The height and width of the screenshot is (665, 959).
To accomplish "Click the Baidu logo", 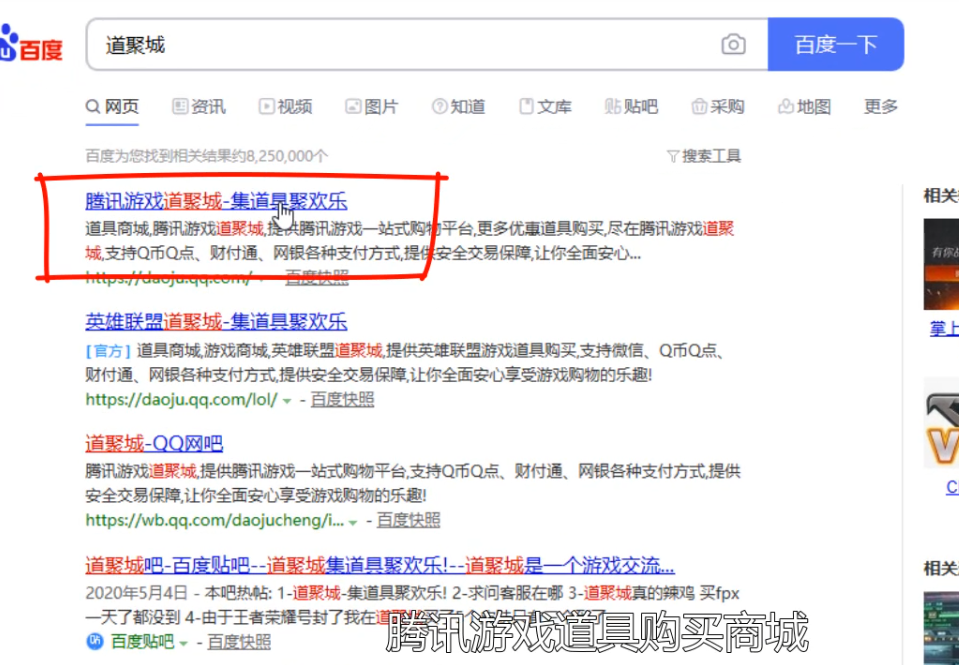I will pyautogui.click(x=31, y=44).
